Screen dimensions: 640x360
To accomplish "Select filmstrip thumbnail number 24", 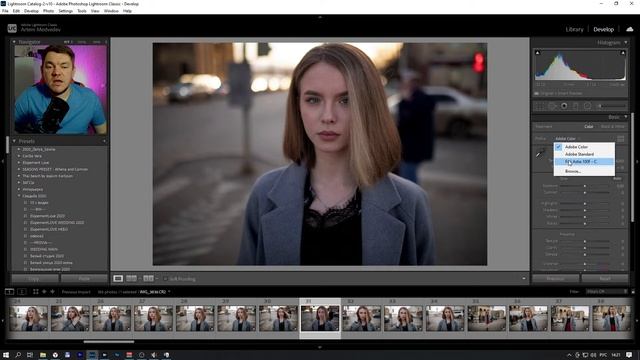I will tap(29, 318).
